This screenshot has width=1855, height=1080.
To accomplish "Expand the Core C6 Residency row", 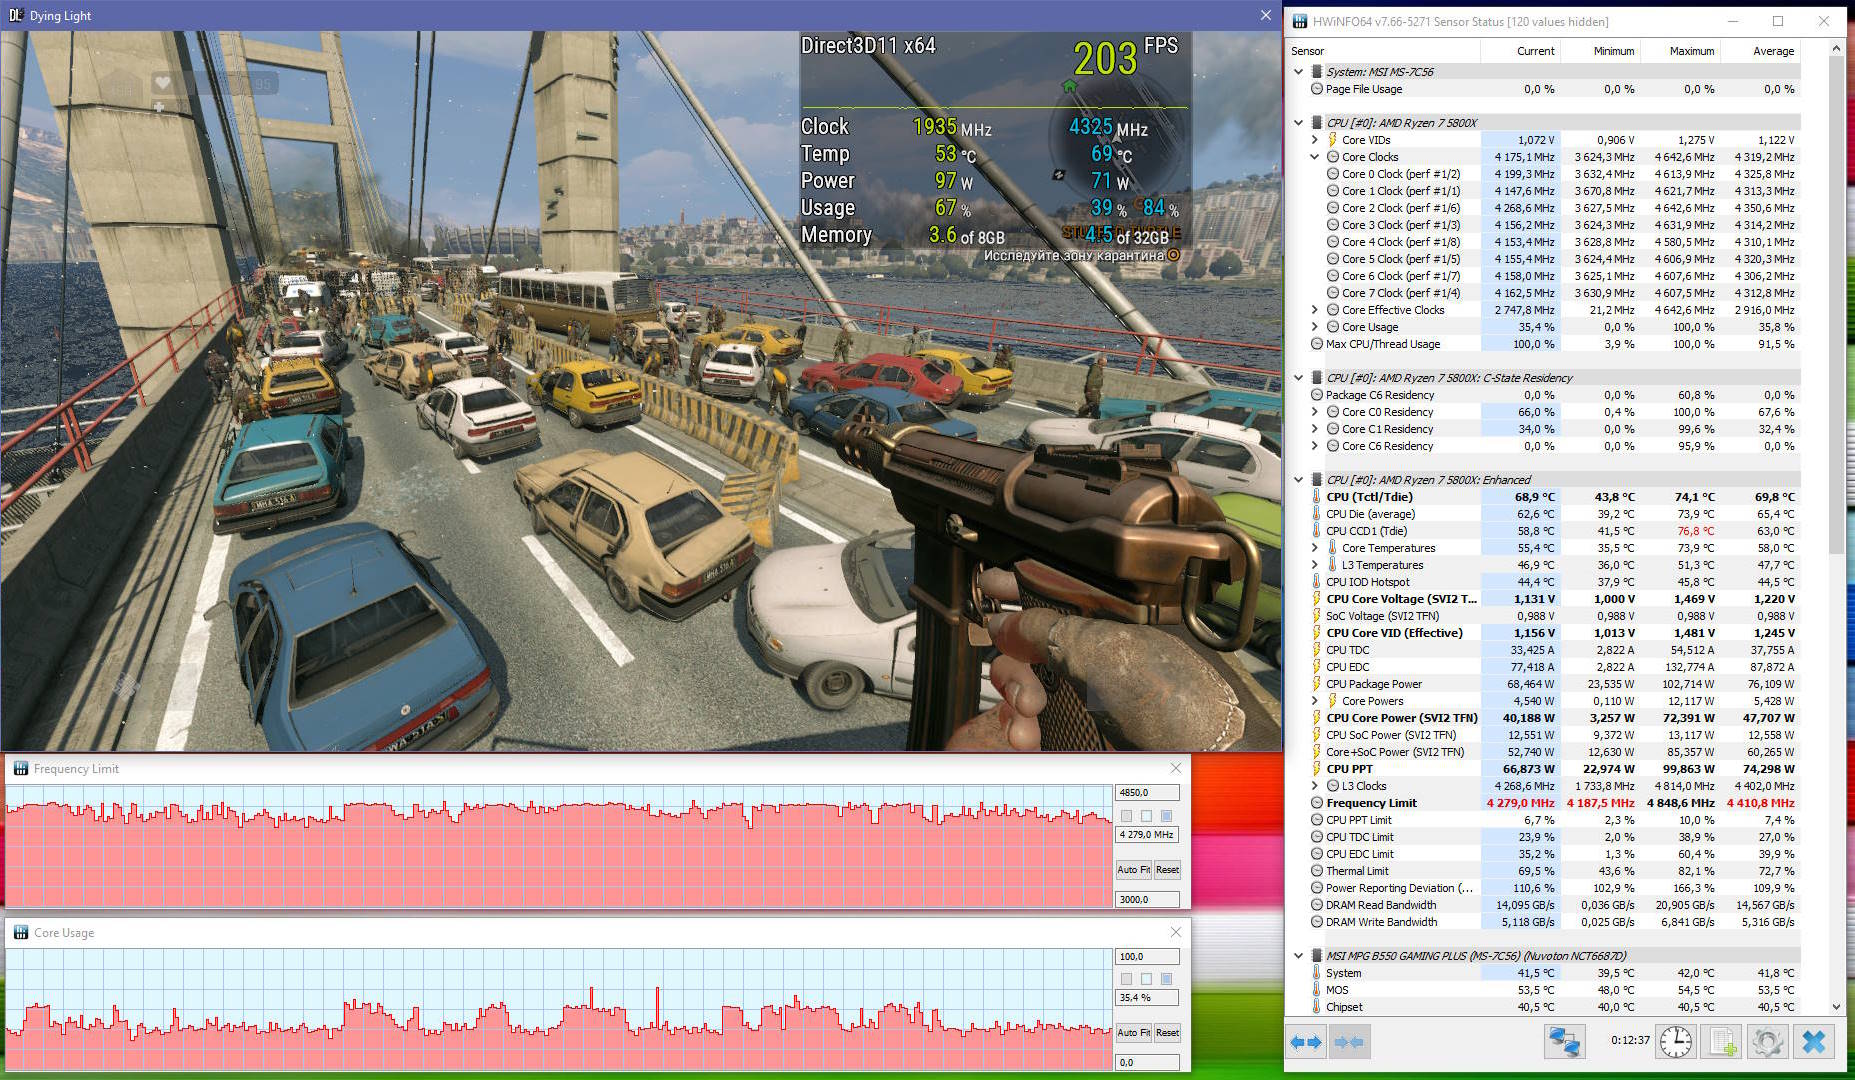I will click(x=1315, y=446).
